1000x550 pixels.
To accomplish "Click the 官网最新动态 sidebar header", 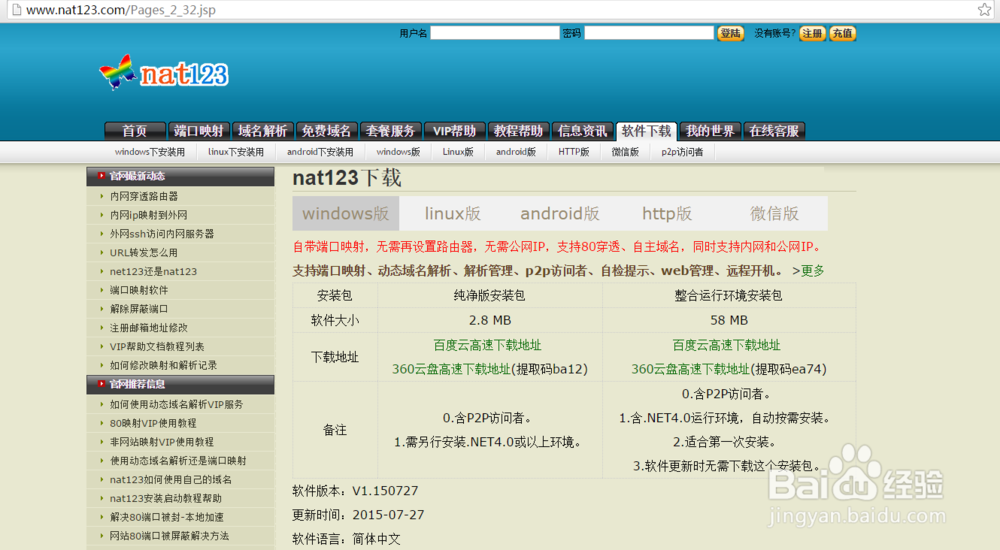I will pos(180,176).
